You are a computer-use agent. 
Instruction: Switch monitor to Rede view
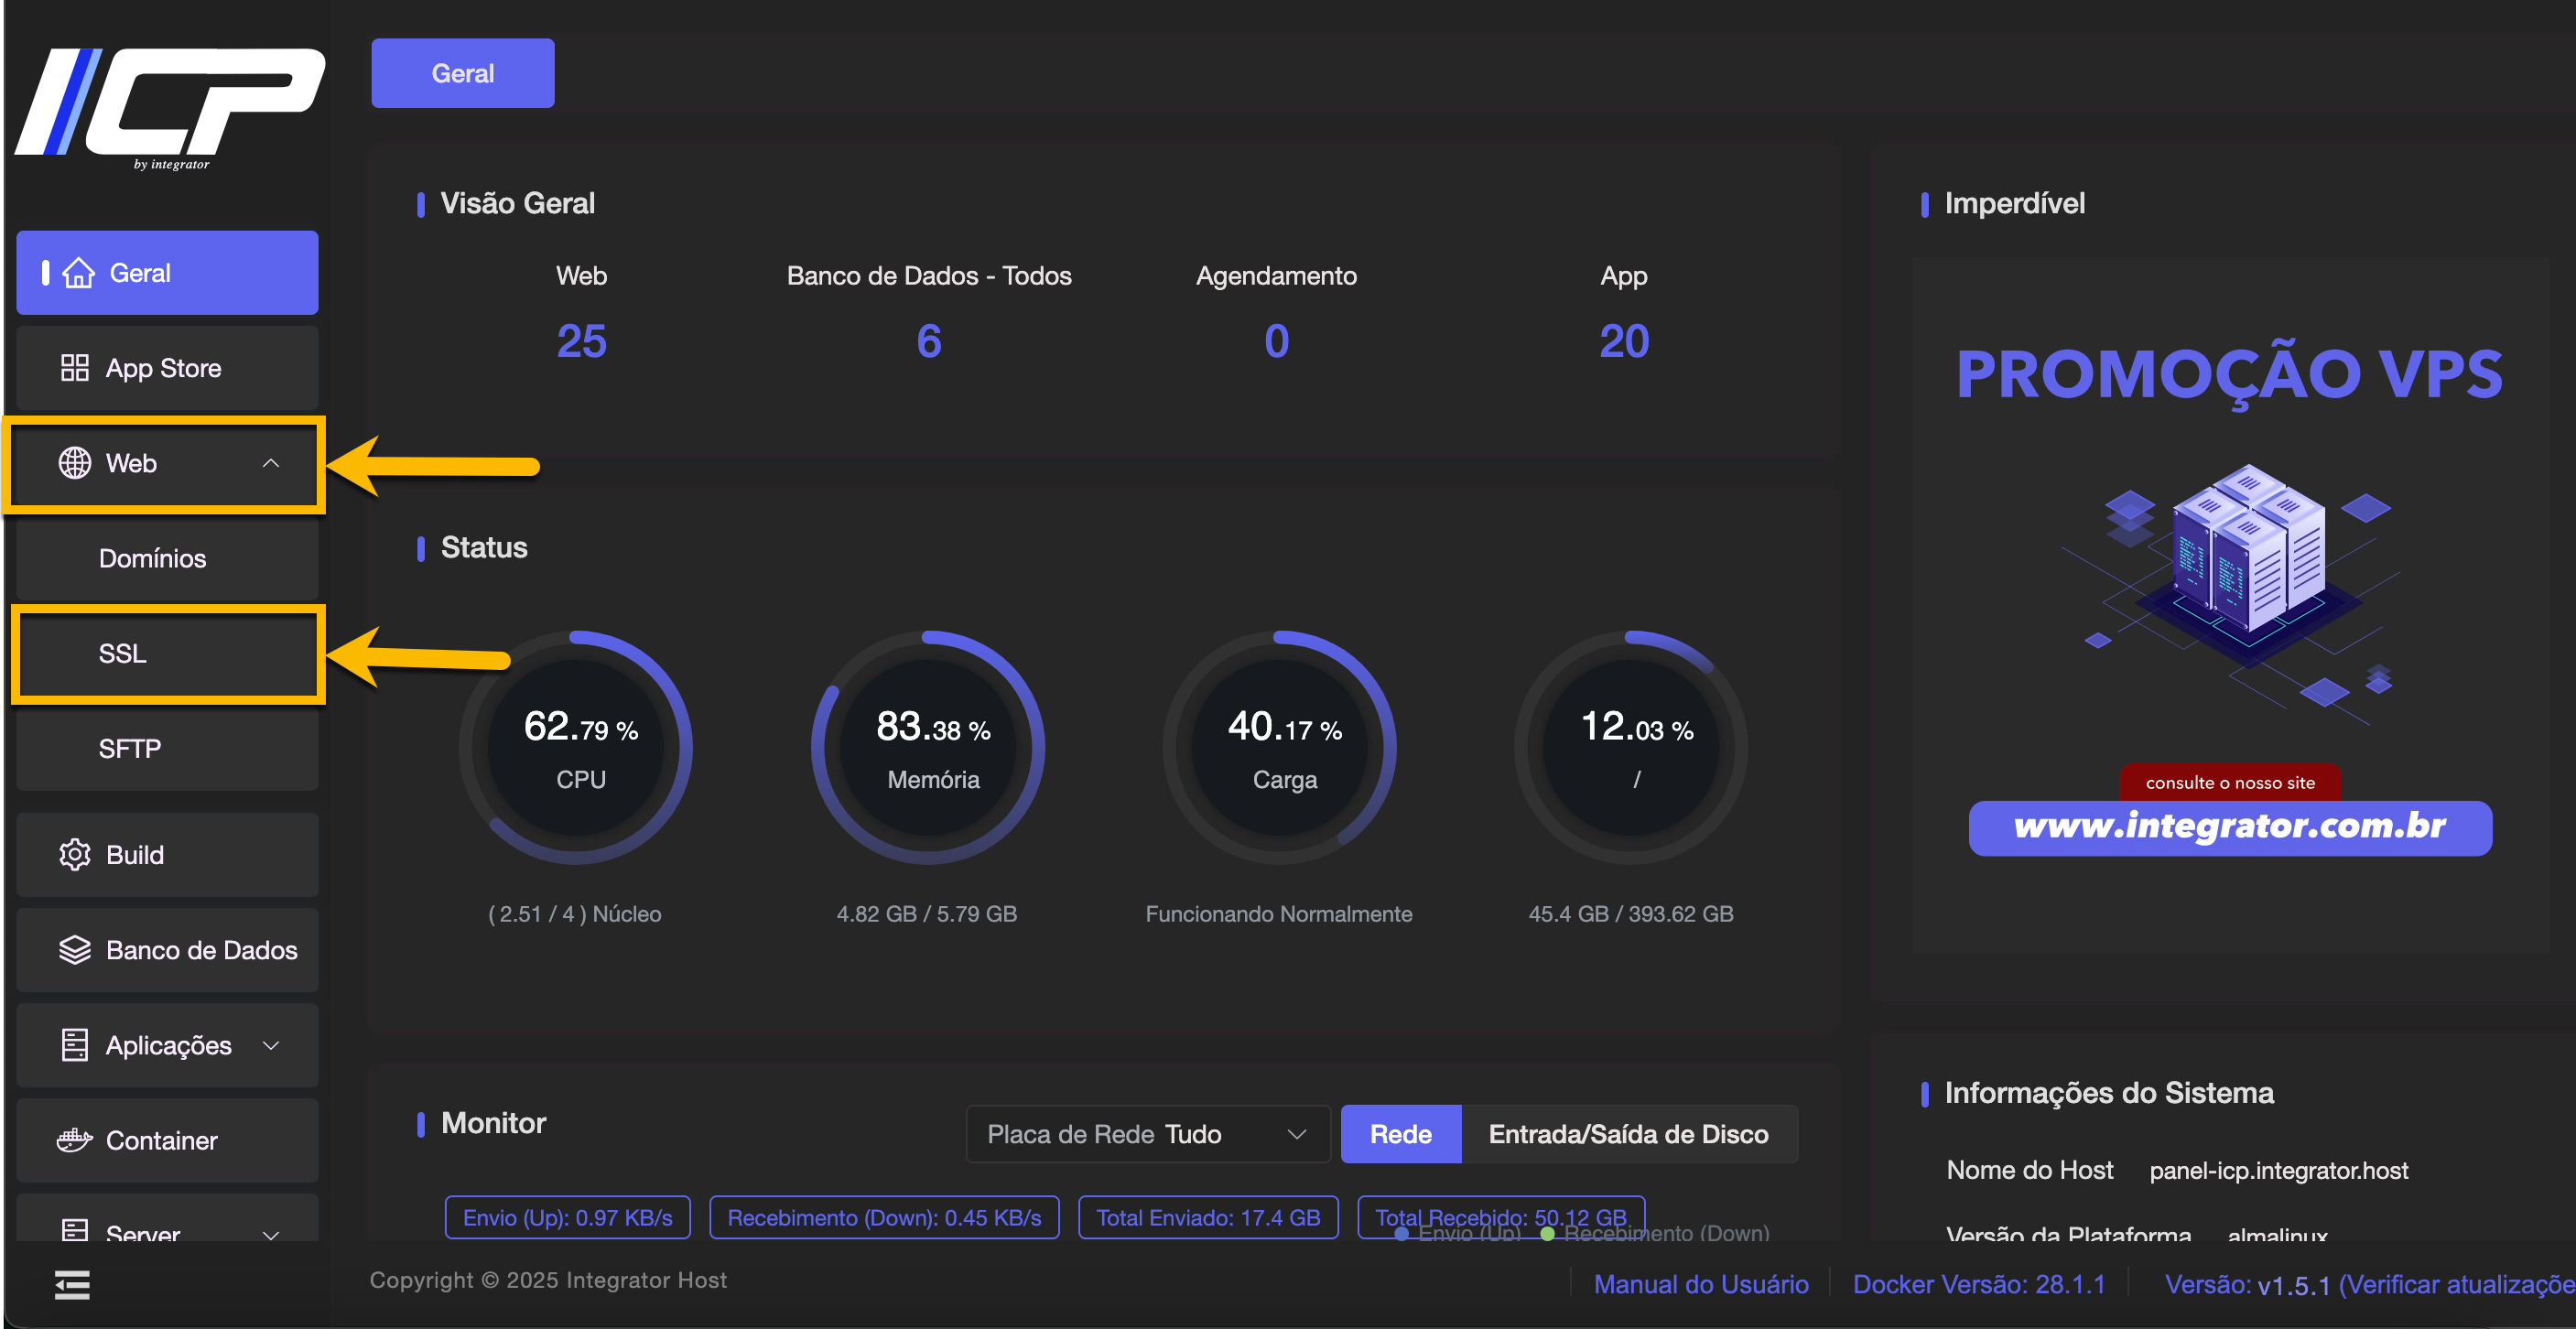(1400, 1134)
